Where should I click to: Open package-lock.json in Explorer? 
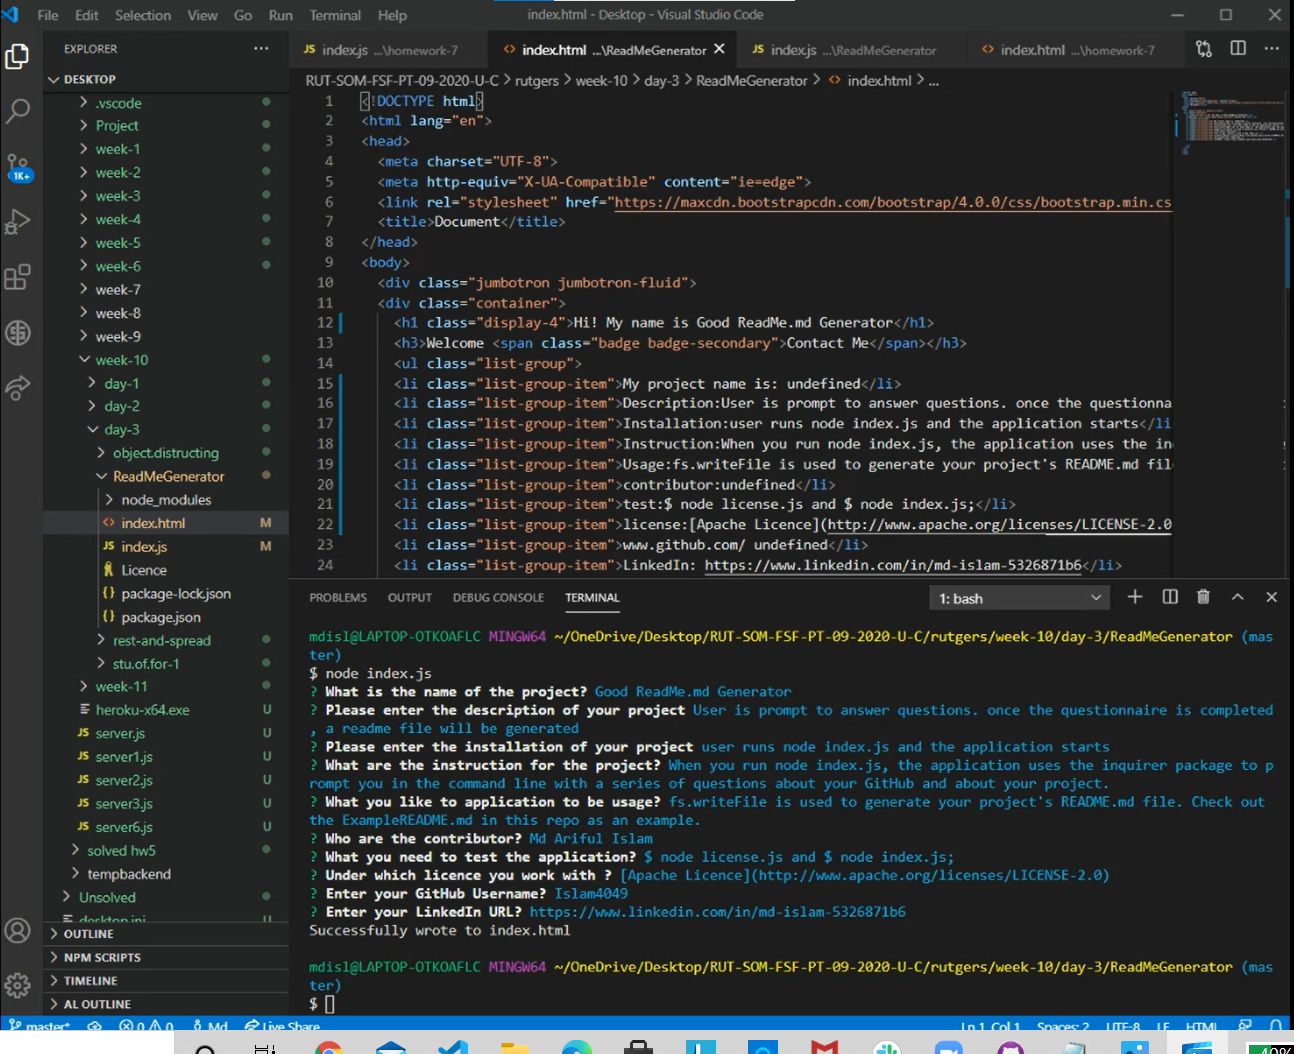(x=176, y=593)
